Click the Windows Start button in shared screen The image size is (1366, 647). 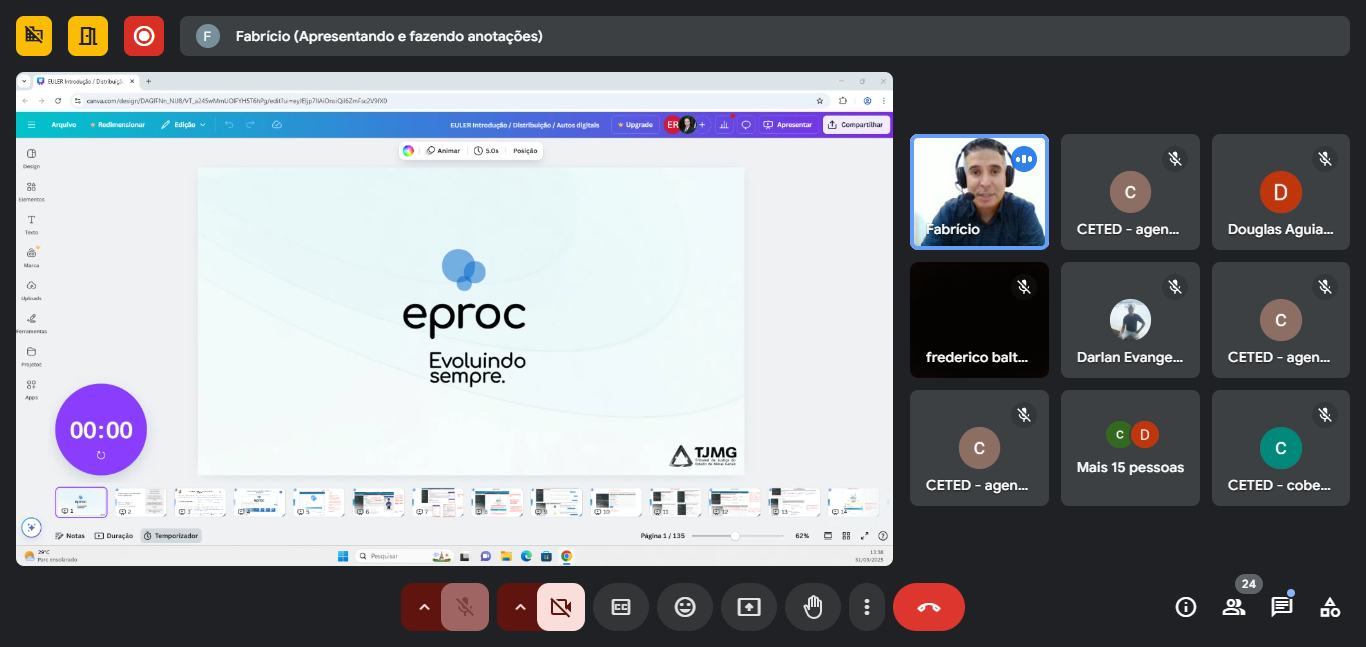coord(343,556)
